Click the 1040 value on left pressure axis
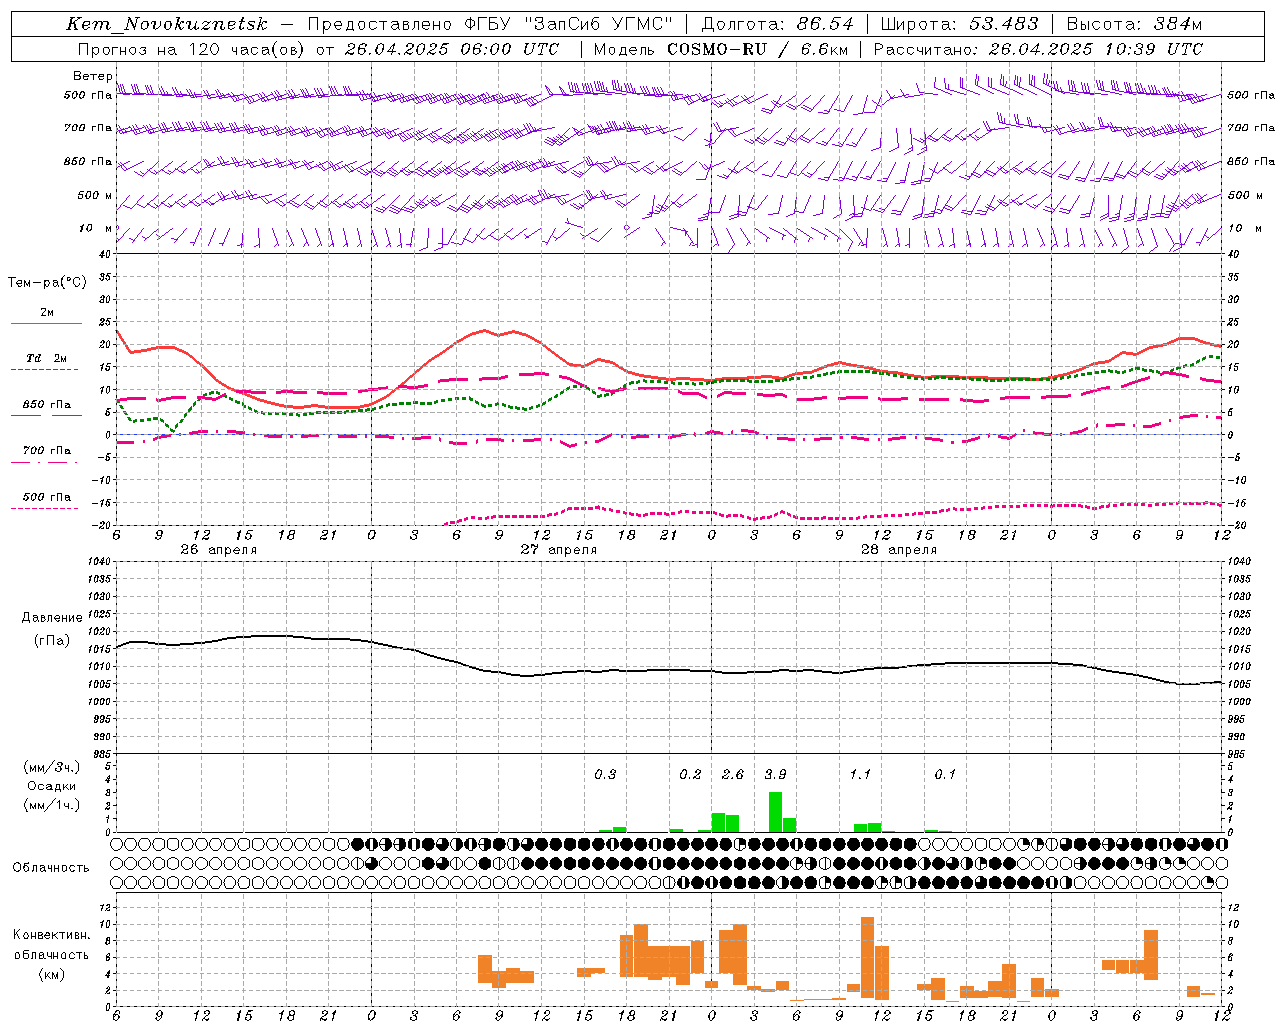 pyautogui.click(x=100, y=562)
